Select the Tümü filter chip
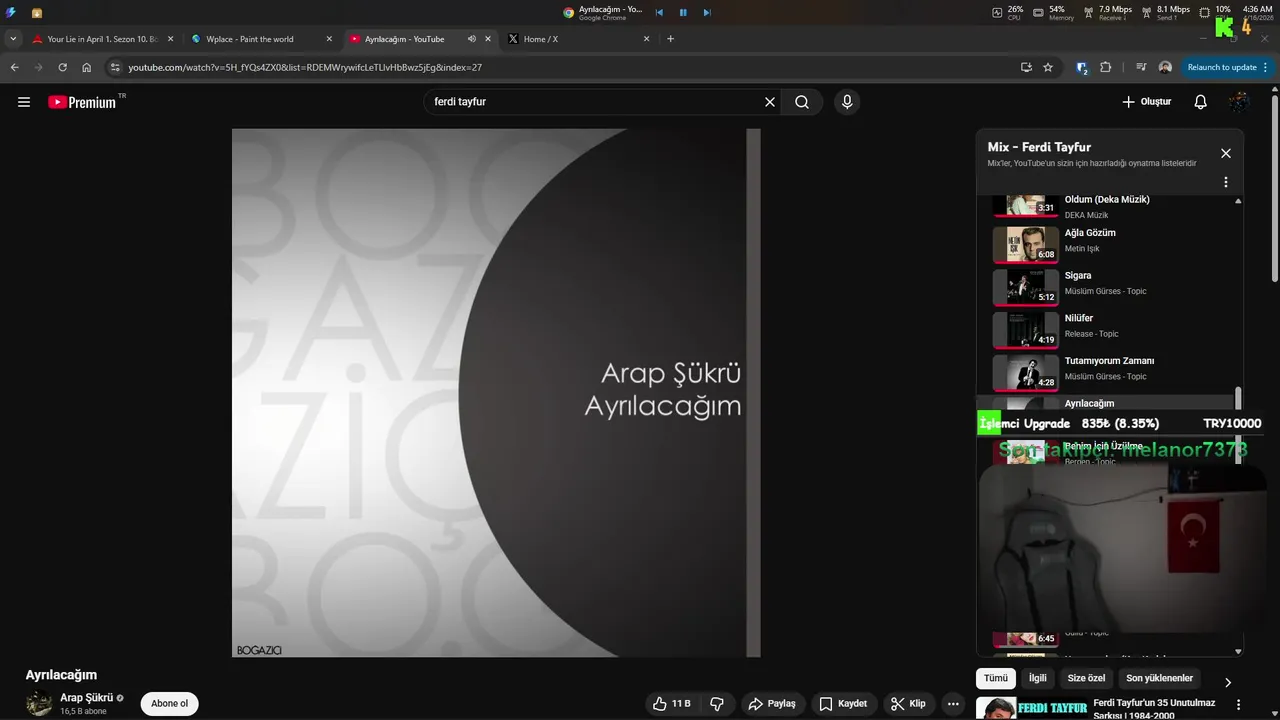 (996, 678)
